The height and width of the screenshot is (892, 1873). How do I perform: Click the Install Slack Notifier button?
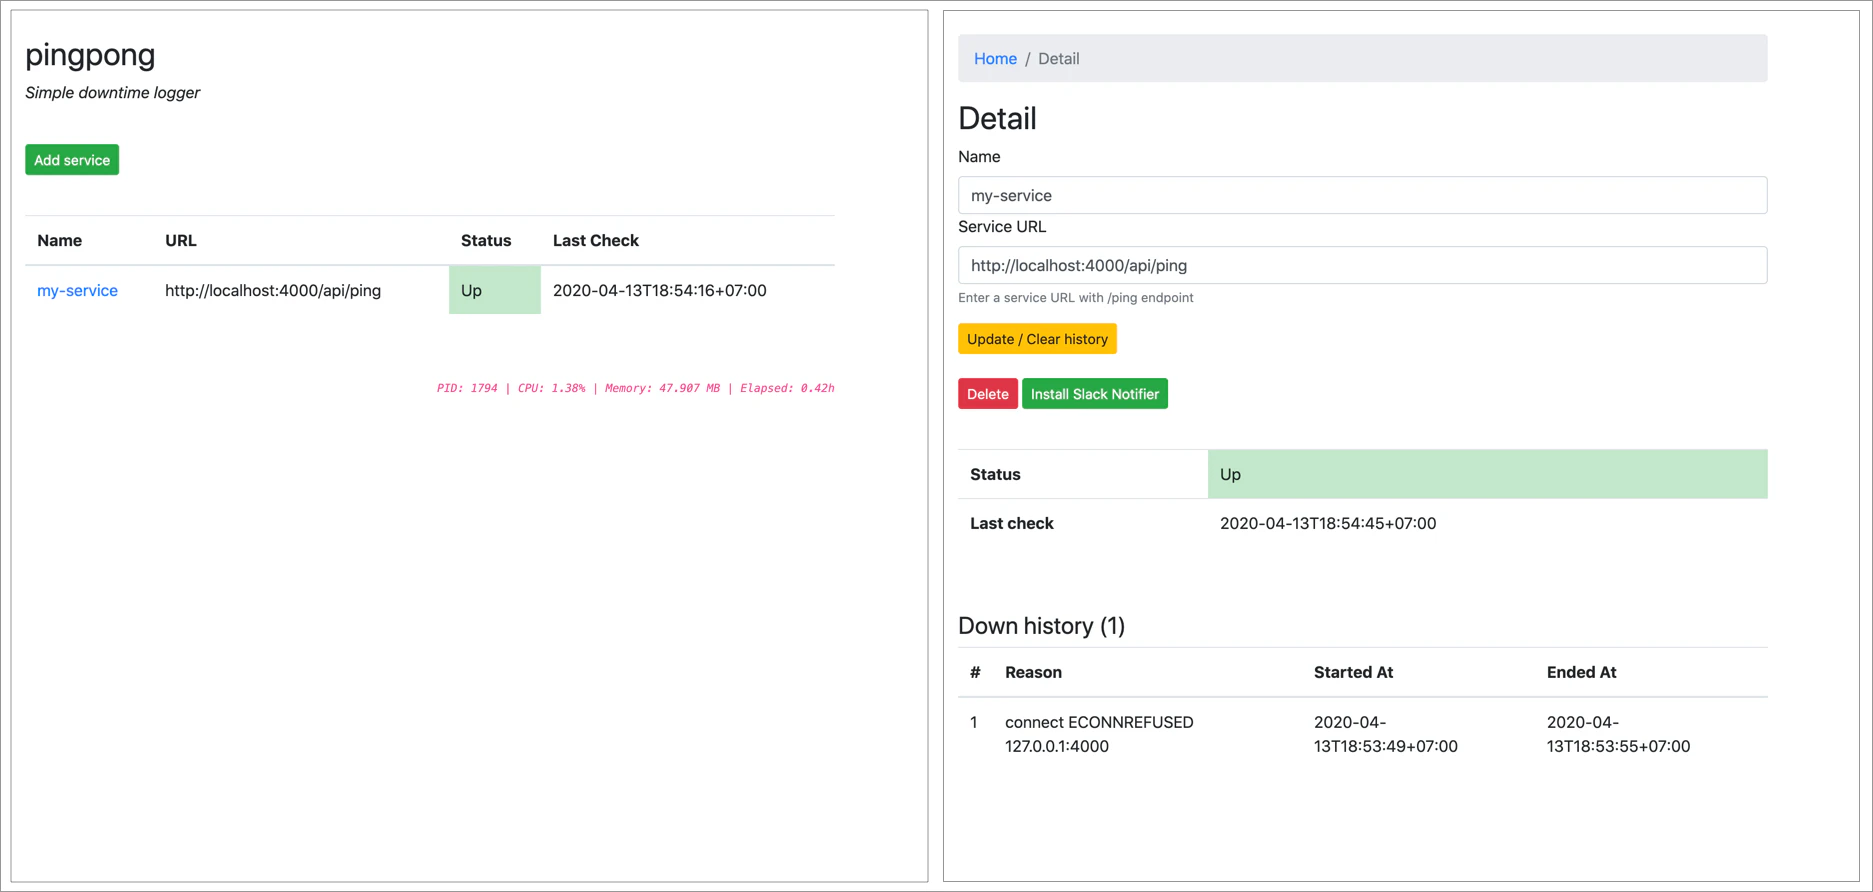[1095, 394]
